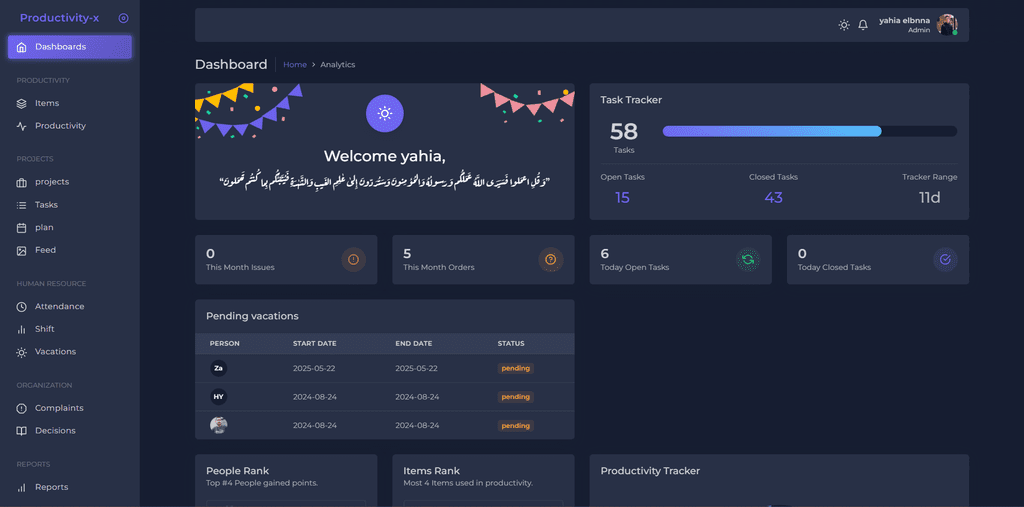Click the People Rank card title
This screenshot has width=1024, height=507.
[238, 471]
